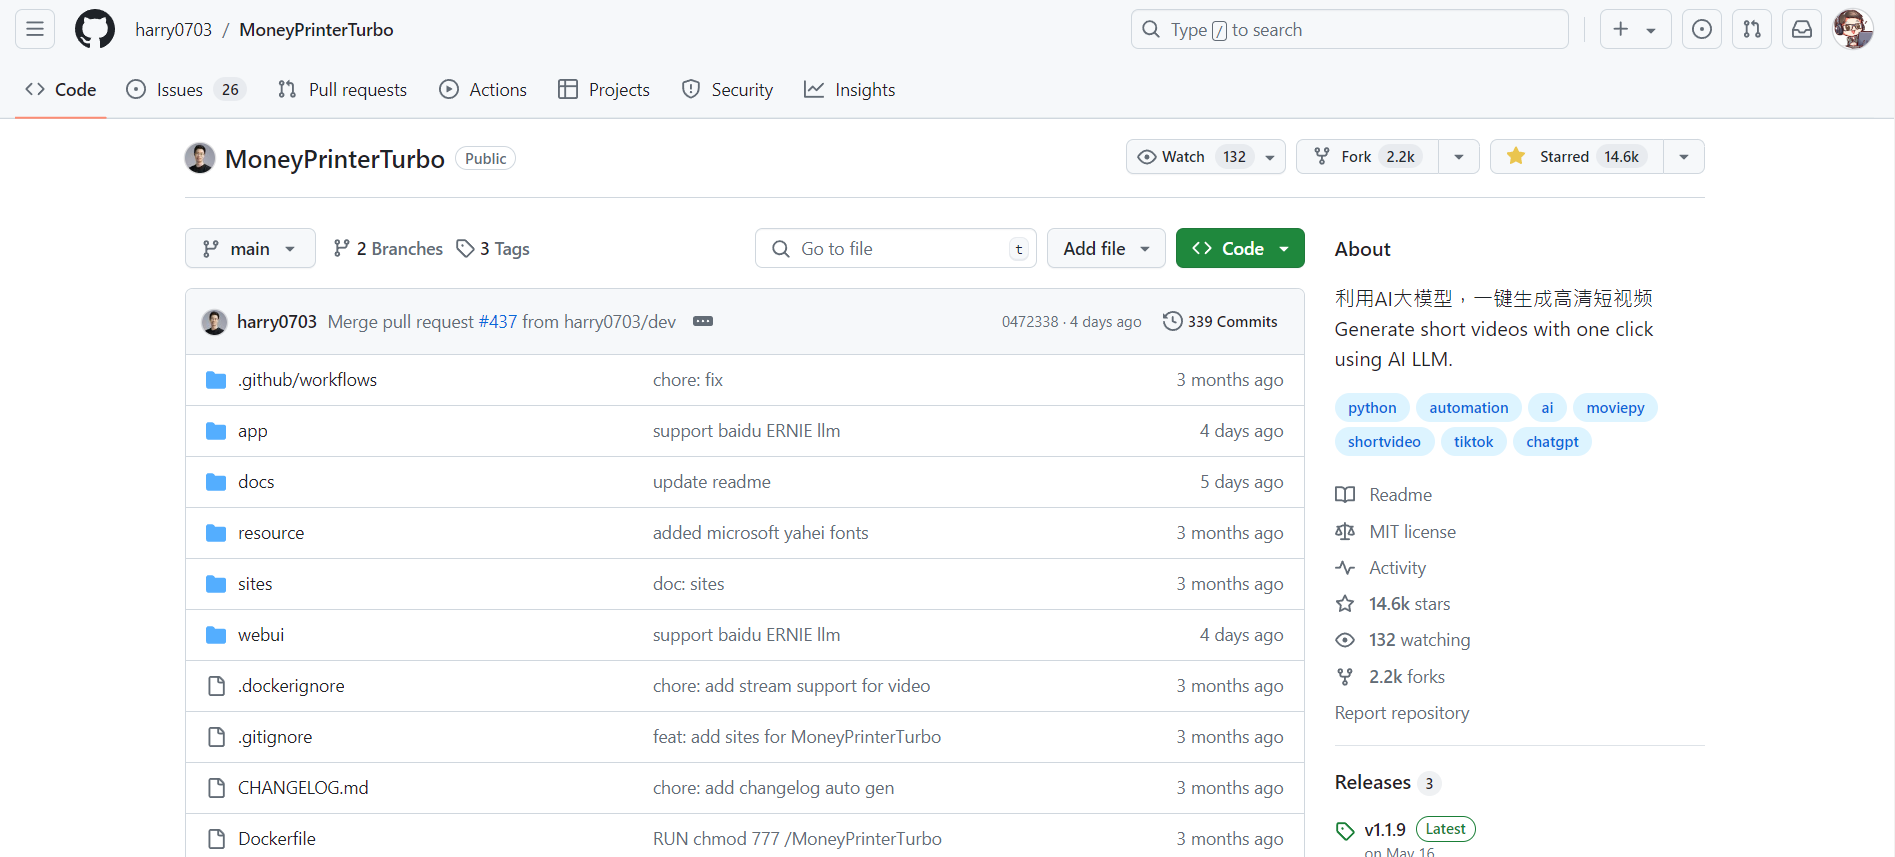The height and width of the screenshot is (857, 1895).
Task: Toggle the Starred button
Action: click(1577, 157)
